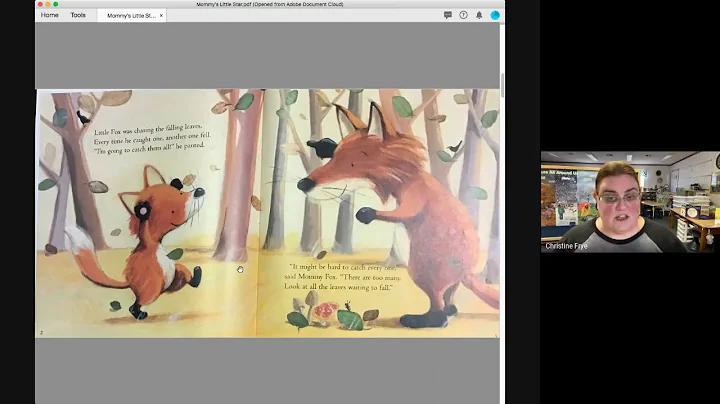Image resolution: width=720 pixels, height=404 pixels.
Task: Click the text "said Mommy Fox" on right page
Action: click(311, 277)
